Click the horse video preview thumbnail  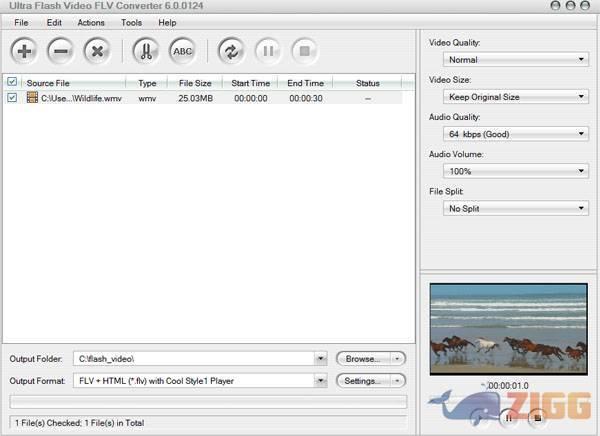(508, 328)
